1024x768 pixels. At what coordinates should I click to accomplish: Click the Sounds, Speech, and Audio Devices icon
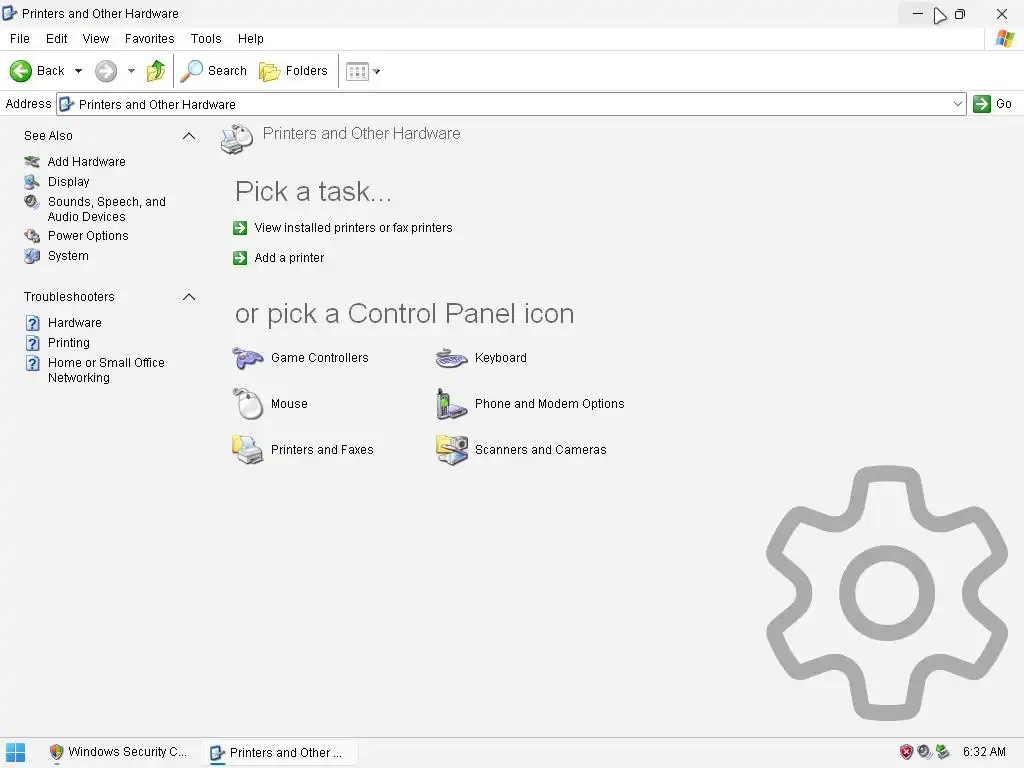coord(32,202)
